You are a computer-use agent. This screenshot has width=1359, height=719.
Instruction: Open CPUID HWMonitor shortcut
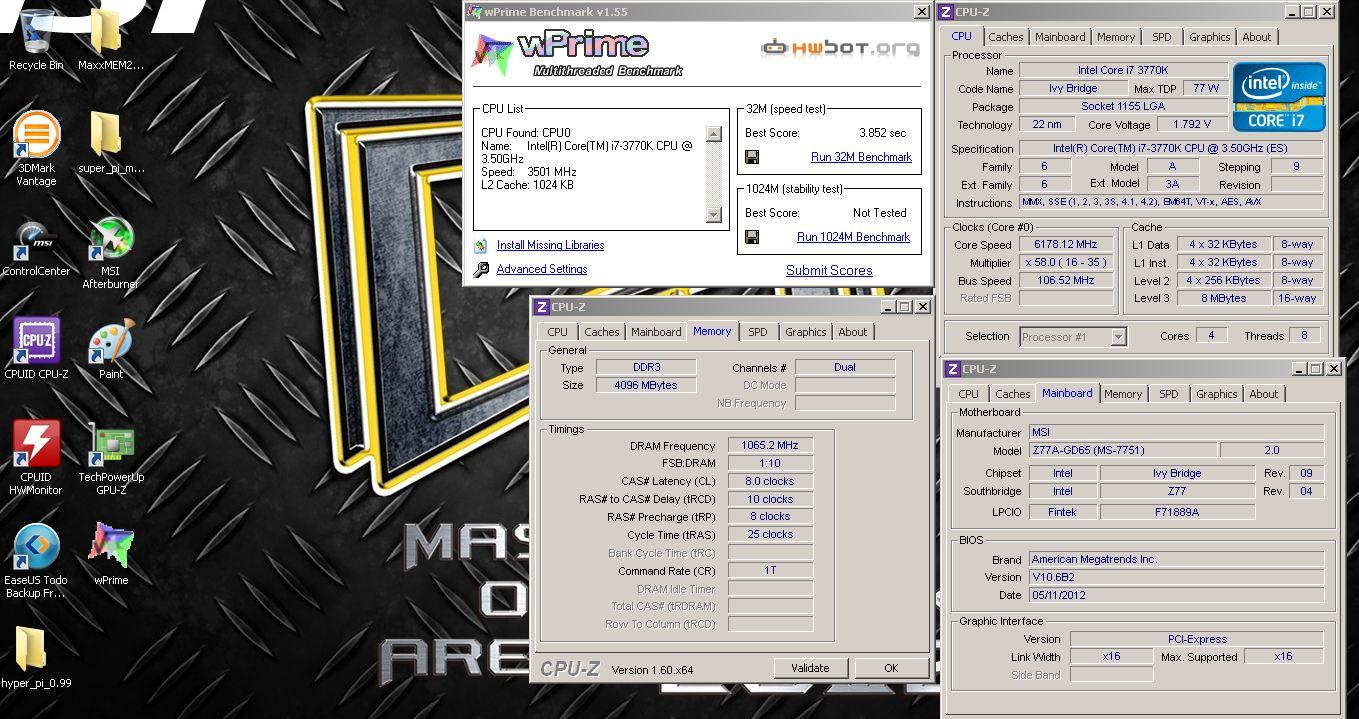point(36,457)
